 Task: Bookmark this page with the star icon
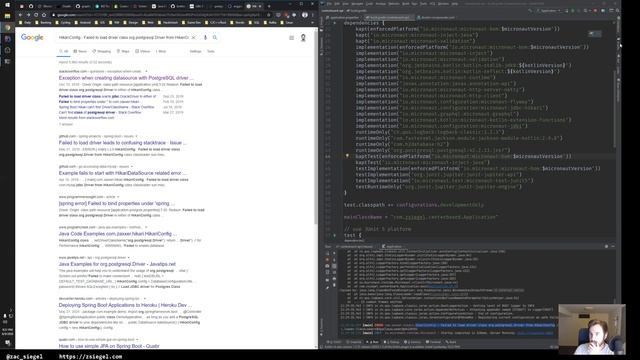[269, 15]
